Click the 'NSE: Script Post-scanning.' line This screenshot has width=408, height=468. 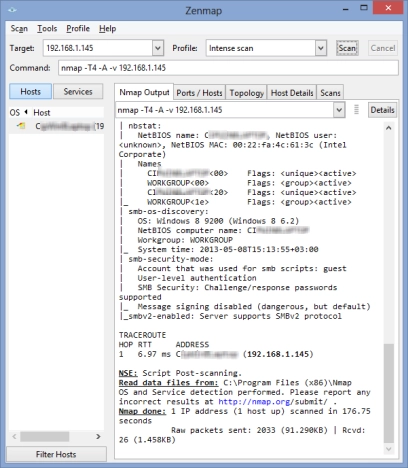(180, 373)
